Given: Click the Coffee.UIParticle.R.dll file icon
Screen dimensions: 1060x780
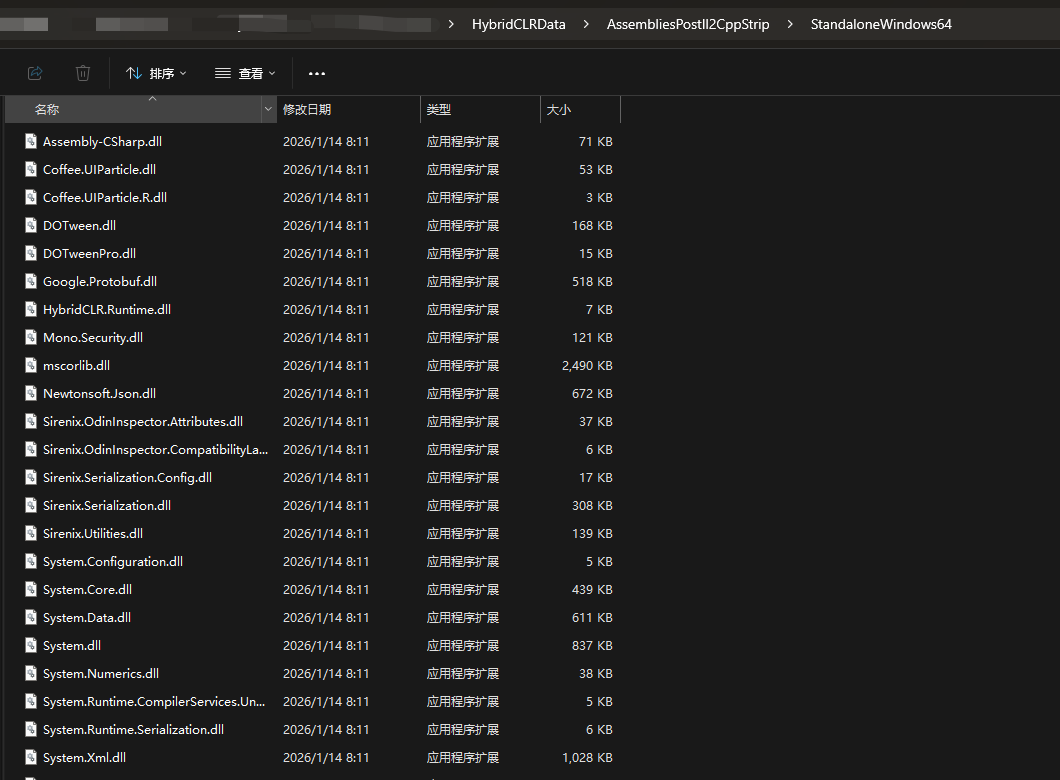Looking at the screenshot, I should pyautogui.click(x=31, y=197).
